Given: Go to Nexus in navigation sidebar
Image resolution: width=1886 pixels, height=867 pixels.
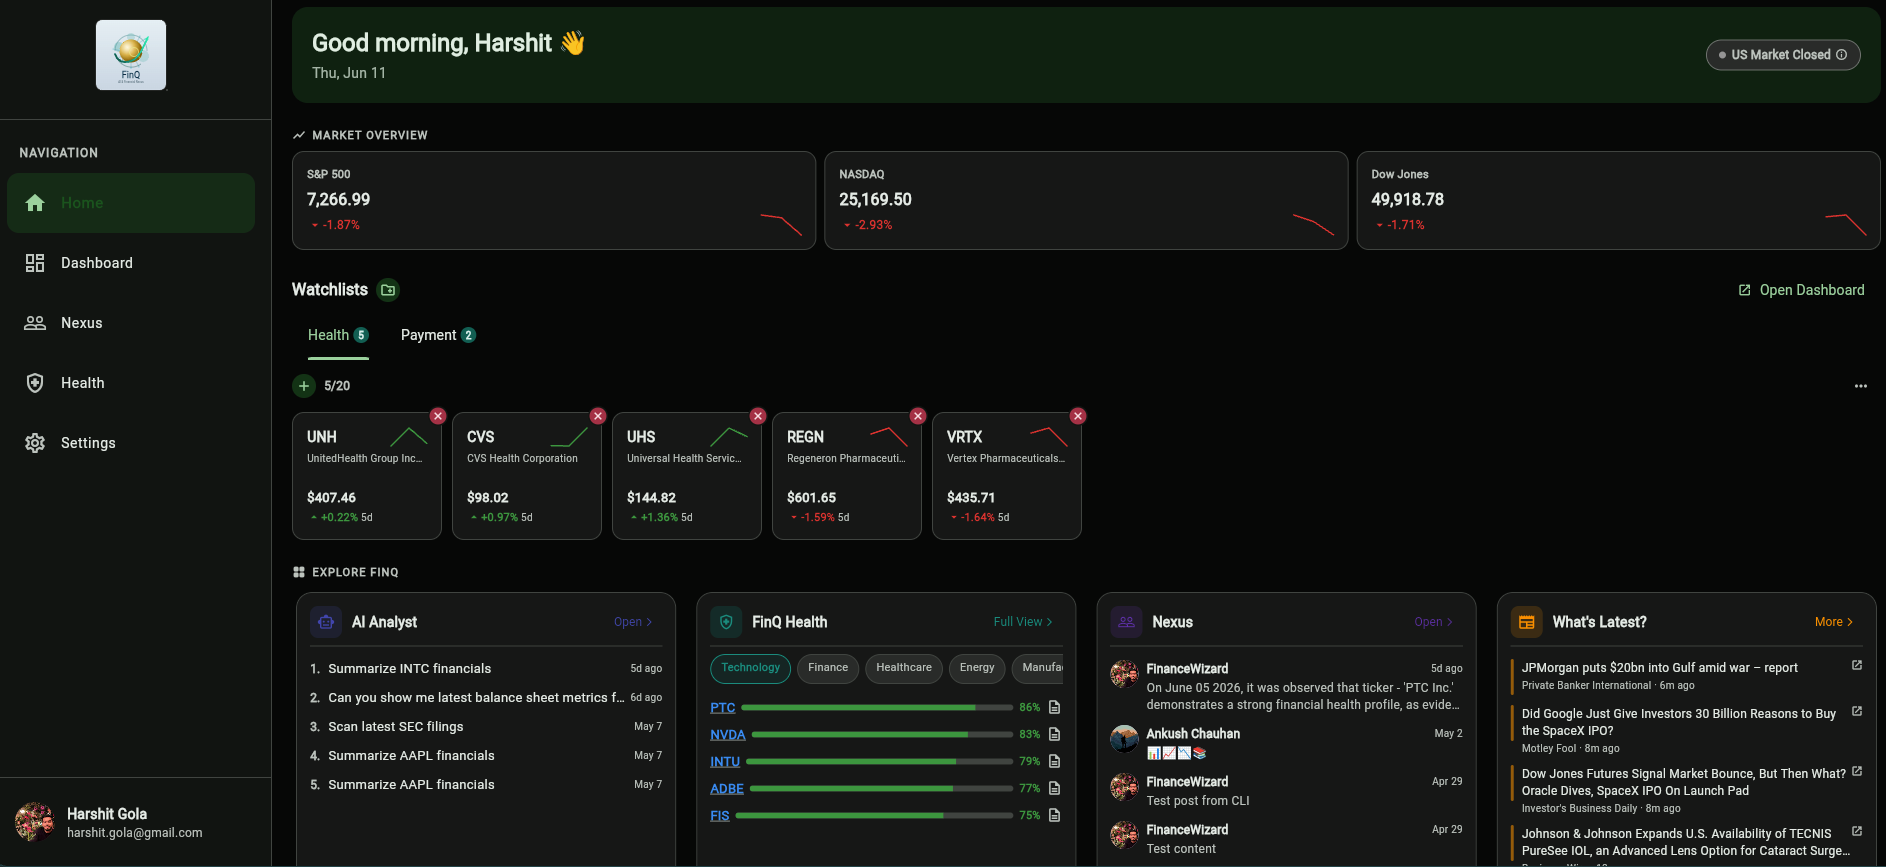Looking at the screenshot, I should pyautogui.click(x=131, y=323).
